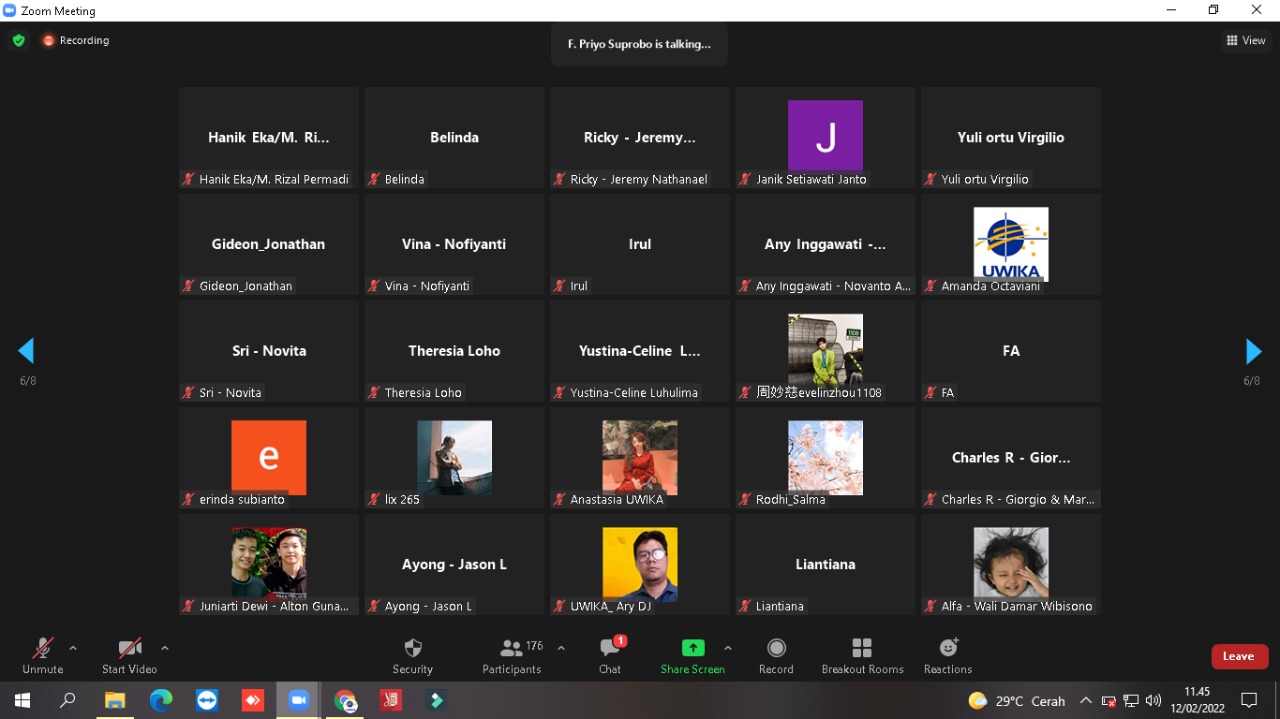
Task: Open Breakout Rooms
Action: pos(862,656)
